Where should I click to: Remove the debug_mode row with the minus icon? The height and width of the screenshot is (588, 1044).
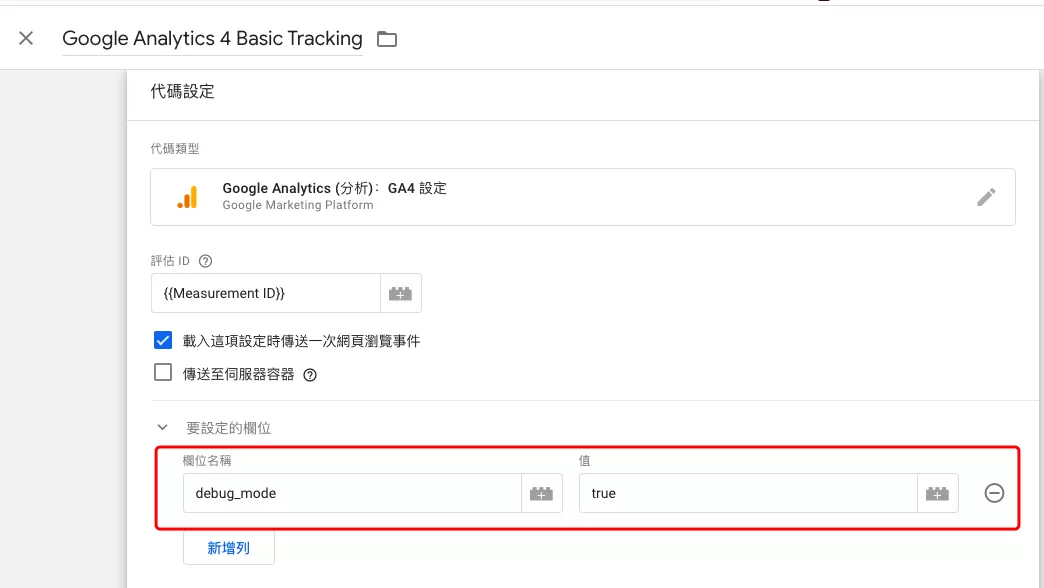click(994, 493)
